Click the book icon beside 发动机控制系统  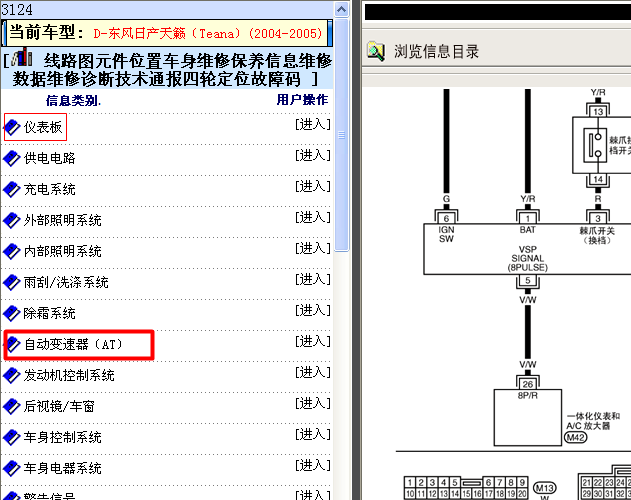(x=12, y=375)
